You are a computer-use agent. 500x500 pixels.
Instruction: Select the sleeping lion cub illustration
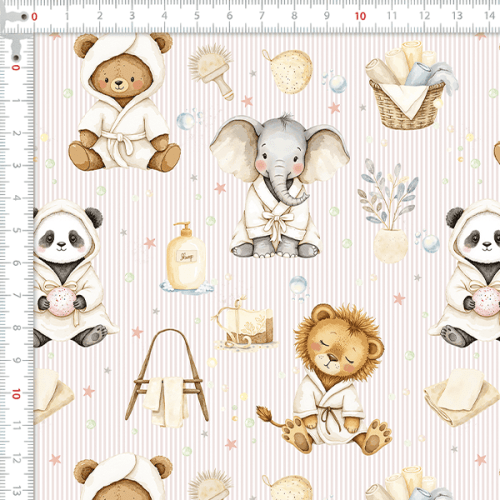pyautogui.click(x=328, y=379)
